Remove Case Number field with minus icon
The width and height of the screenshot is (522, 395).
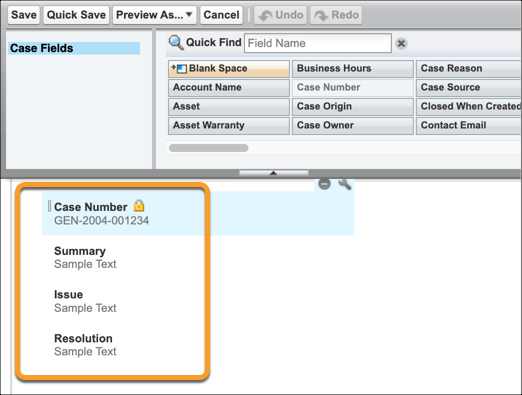pos(324,184)
